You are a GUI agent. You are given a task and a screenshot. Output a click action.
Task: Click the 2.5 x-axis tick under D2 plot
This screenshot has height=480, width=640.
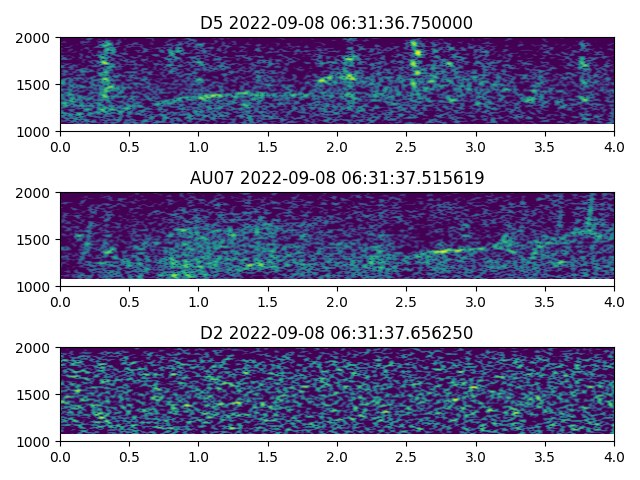(x=406, y=456)
